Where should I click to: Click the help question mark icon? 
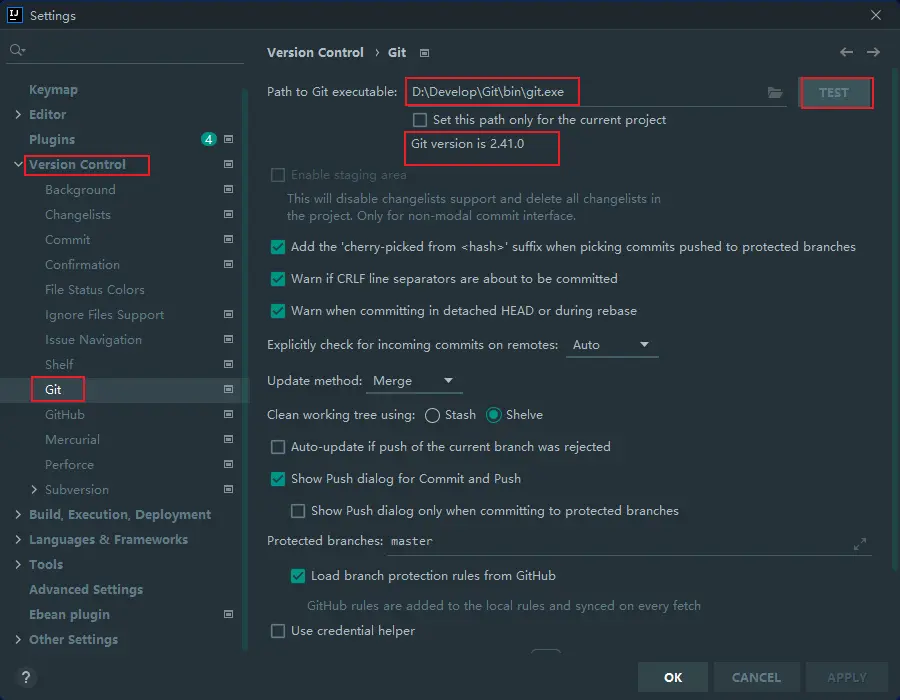click(26, 677)
